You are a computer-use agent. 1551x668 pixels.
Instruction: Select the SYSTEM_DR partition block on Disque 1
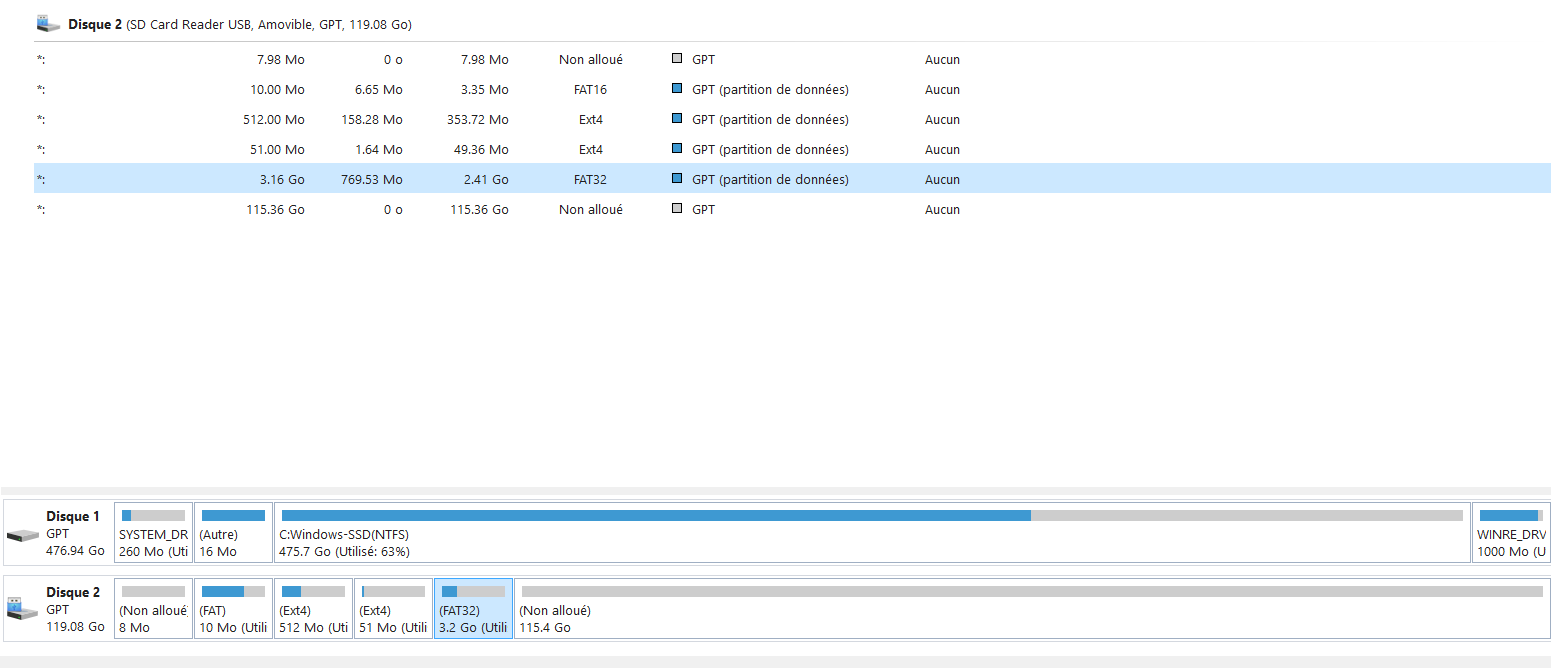pyautogui.click(x=153, y=542)
